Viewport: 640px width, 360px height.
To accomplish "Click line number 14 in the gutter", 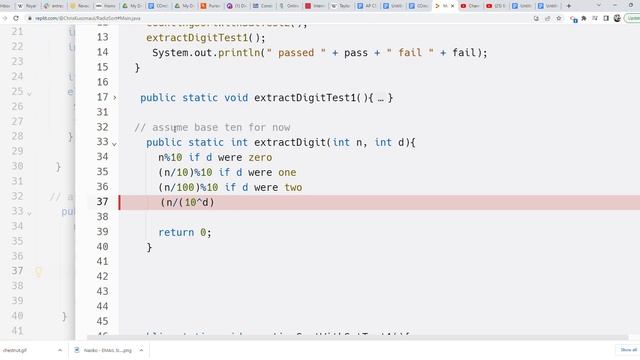I will pyautogui.click(x=102, y=52).
